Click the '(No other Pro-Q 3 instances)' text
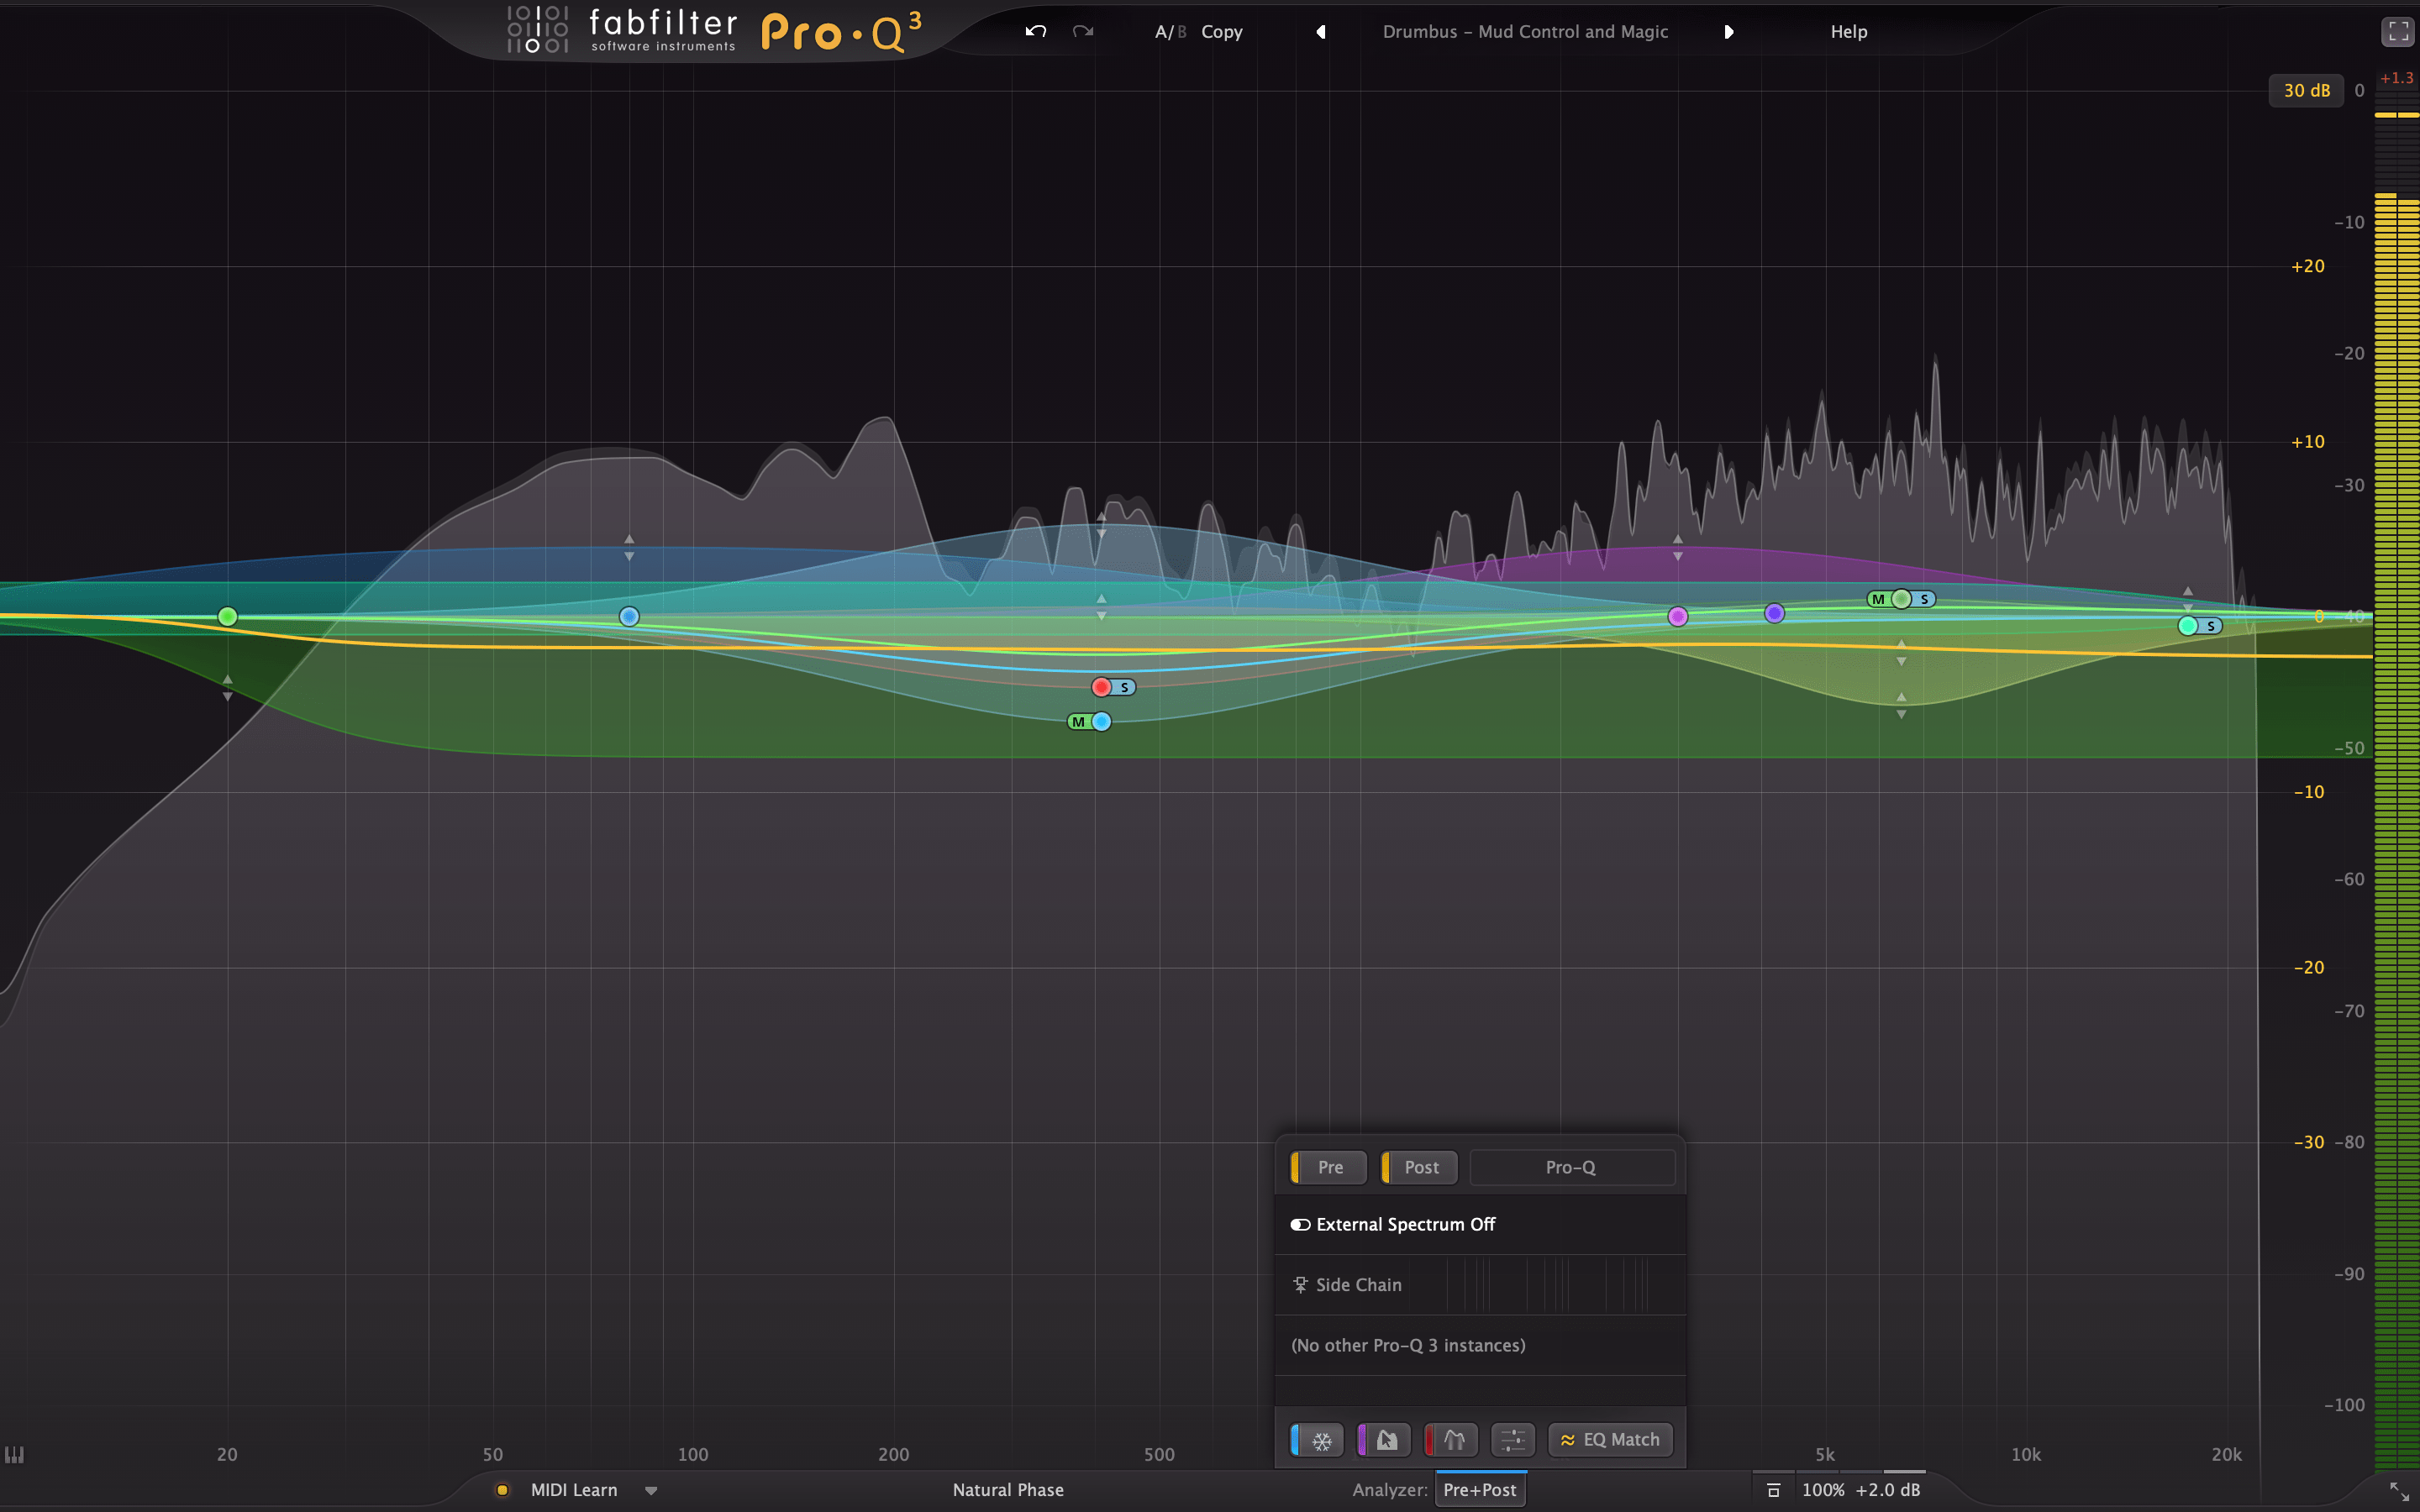This screenshot has height=1512, width=2420. pyautogui.click(x=1408, y=1346)
